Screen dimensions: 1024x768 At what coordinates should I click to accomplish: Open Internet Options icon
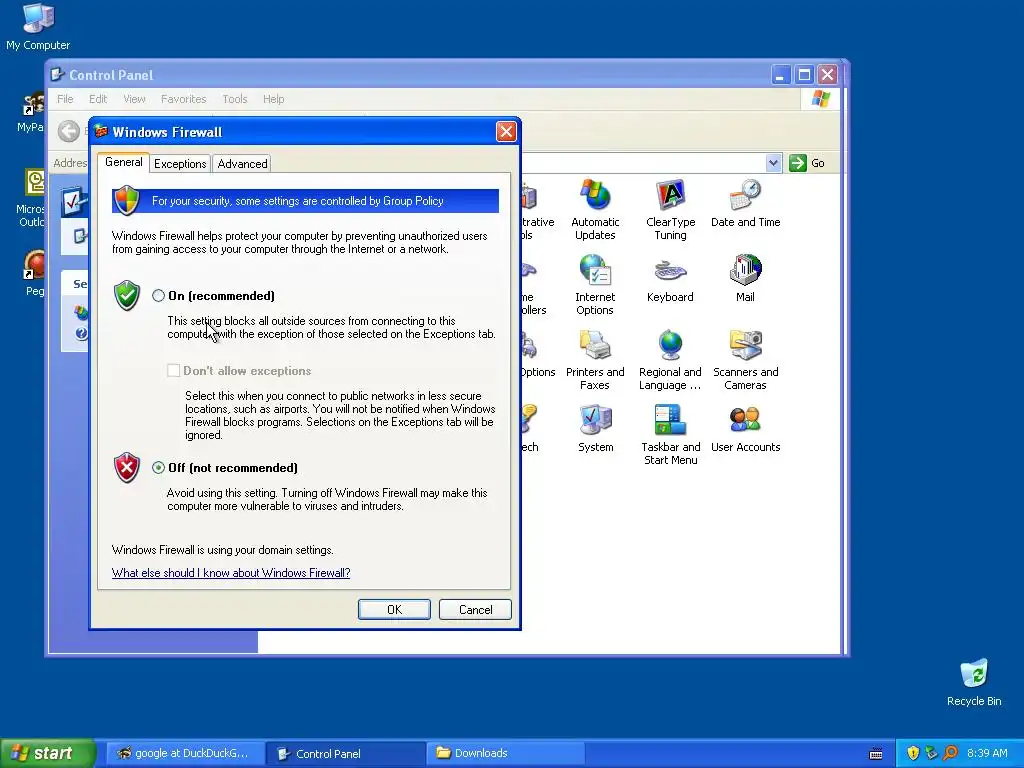pyautogui.click(x=595, y=285)
